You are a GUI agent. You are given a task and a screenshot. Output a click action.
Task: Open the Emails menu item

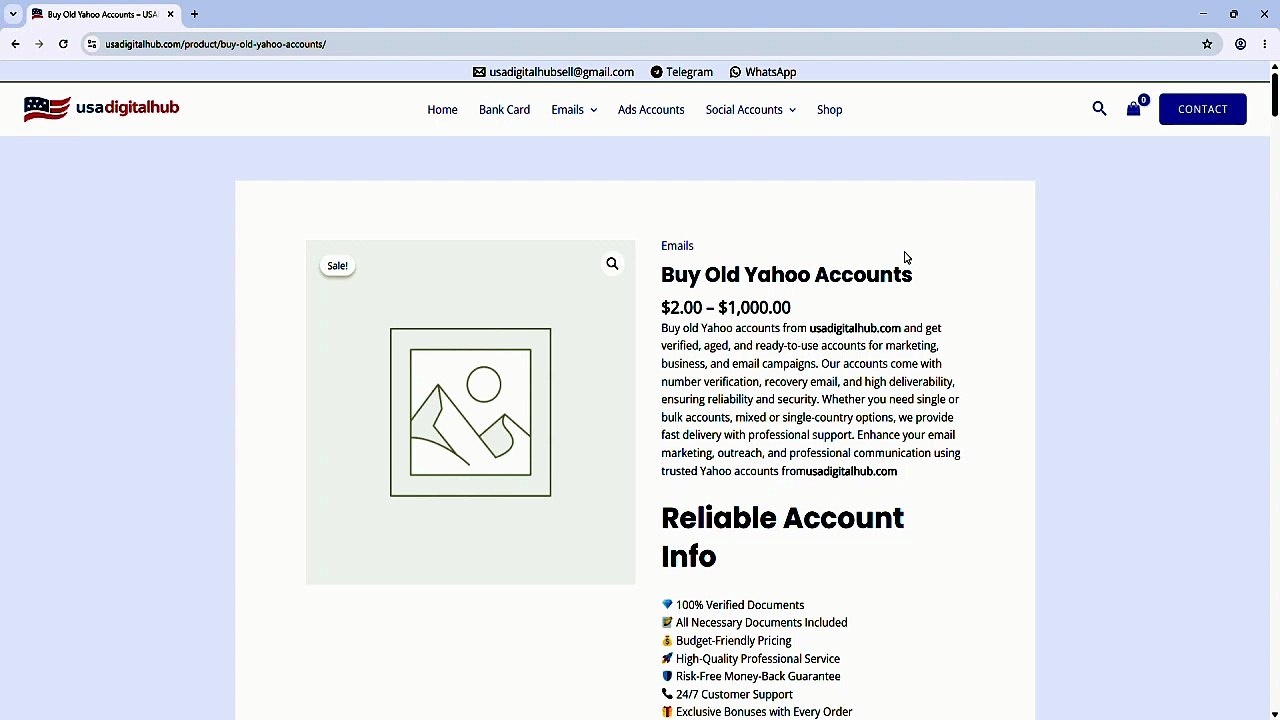pyautogui.click(x=567, y=110)
